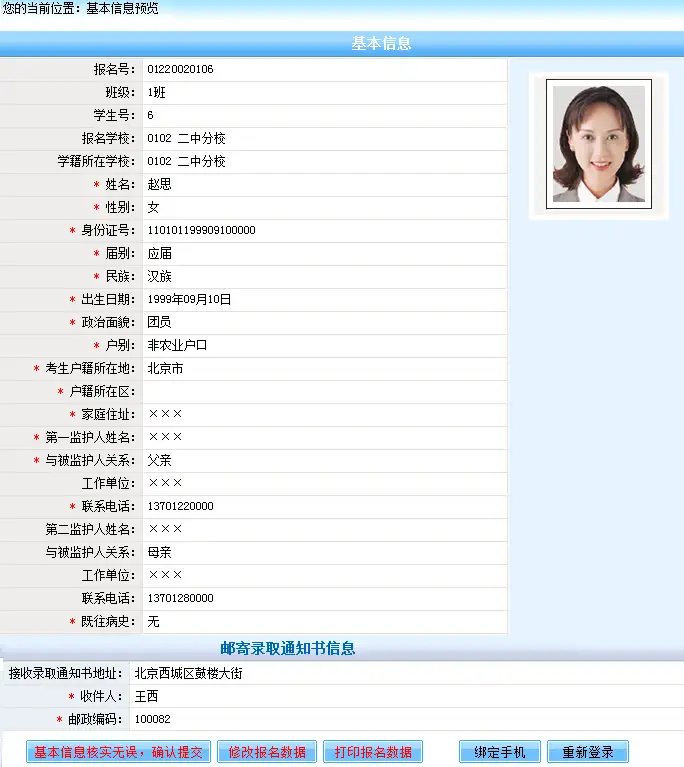Select the 重新登录 button
Screen dimensions: 684x767
(588, 752)
